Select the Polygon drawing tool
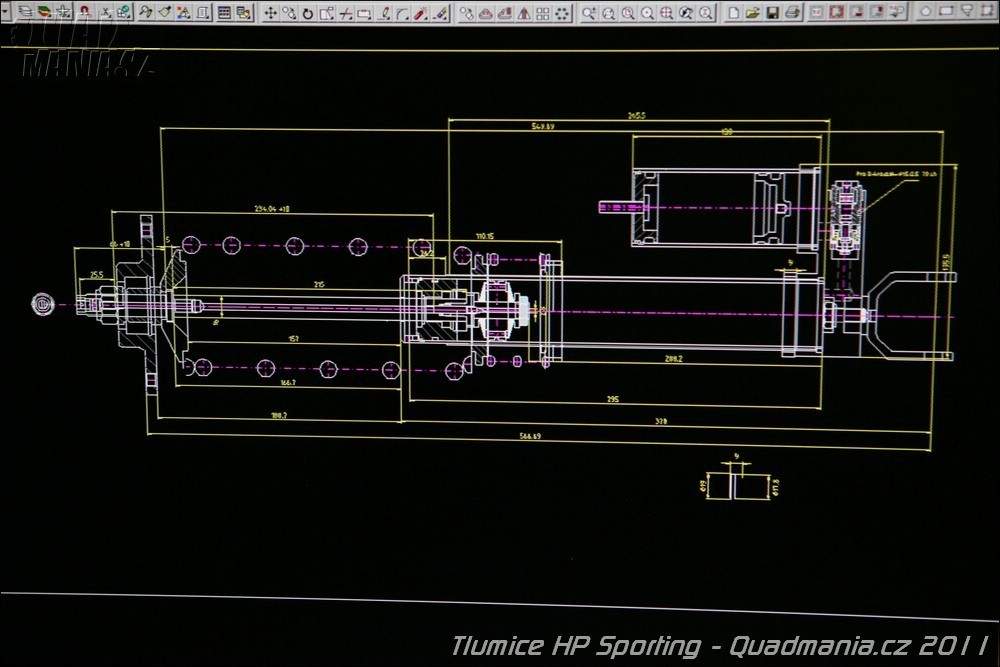Screen dimensions: 1000x667 click(926, 11)
